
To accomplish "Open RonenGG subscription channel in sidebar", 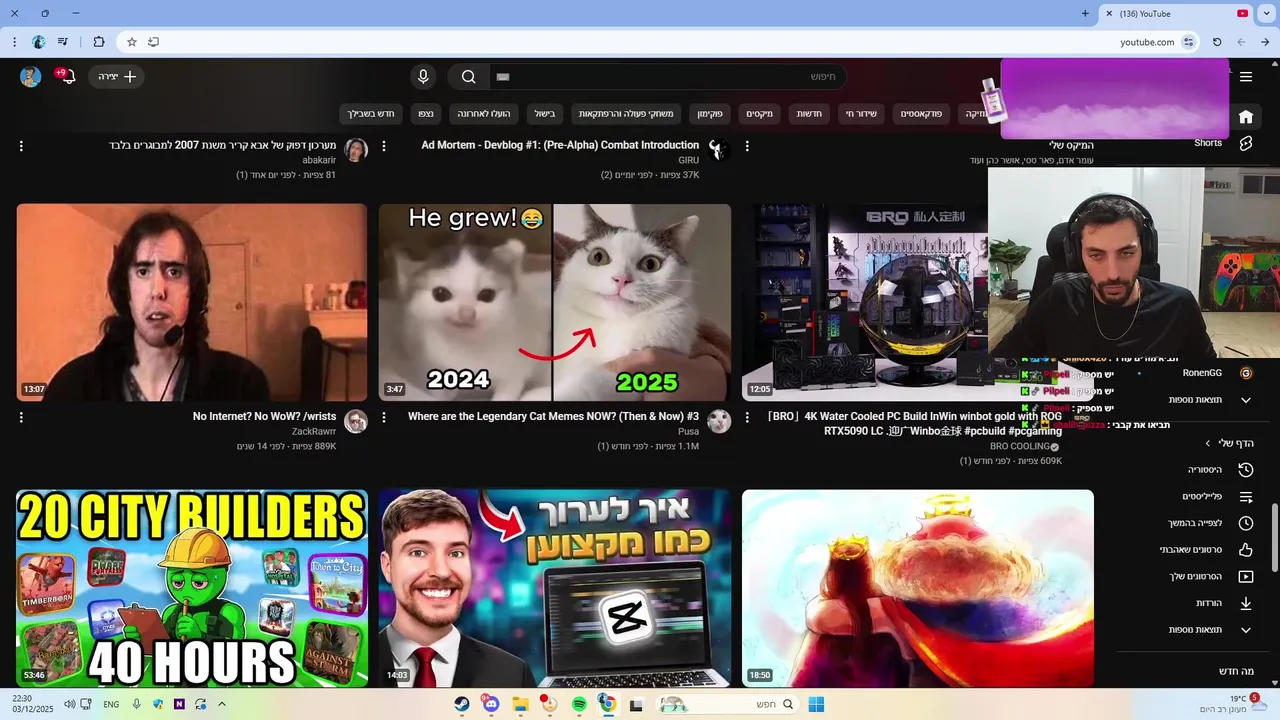I will point(1217,373).
